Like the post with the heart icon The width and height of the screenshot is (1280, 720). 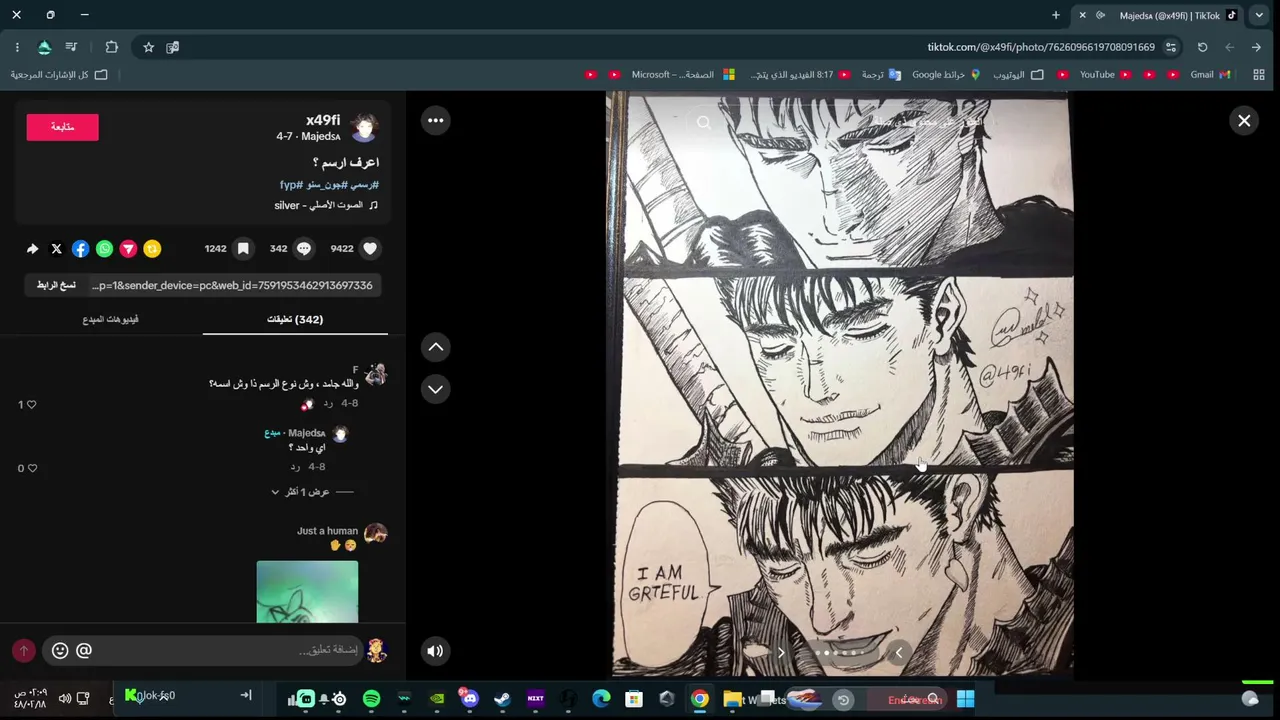[x=370, y=249]
